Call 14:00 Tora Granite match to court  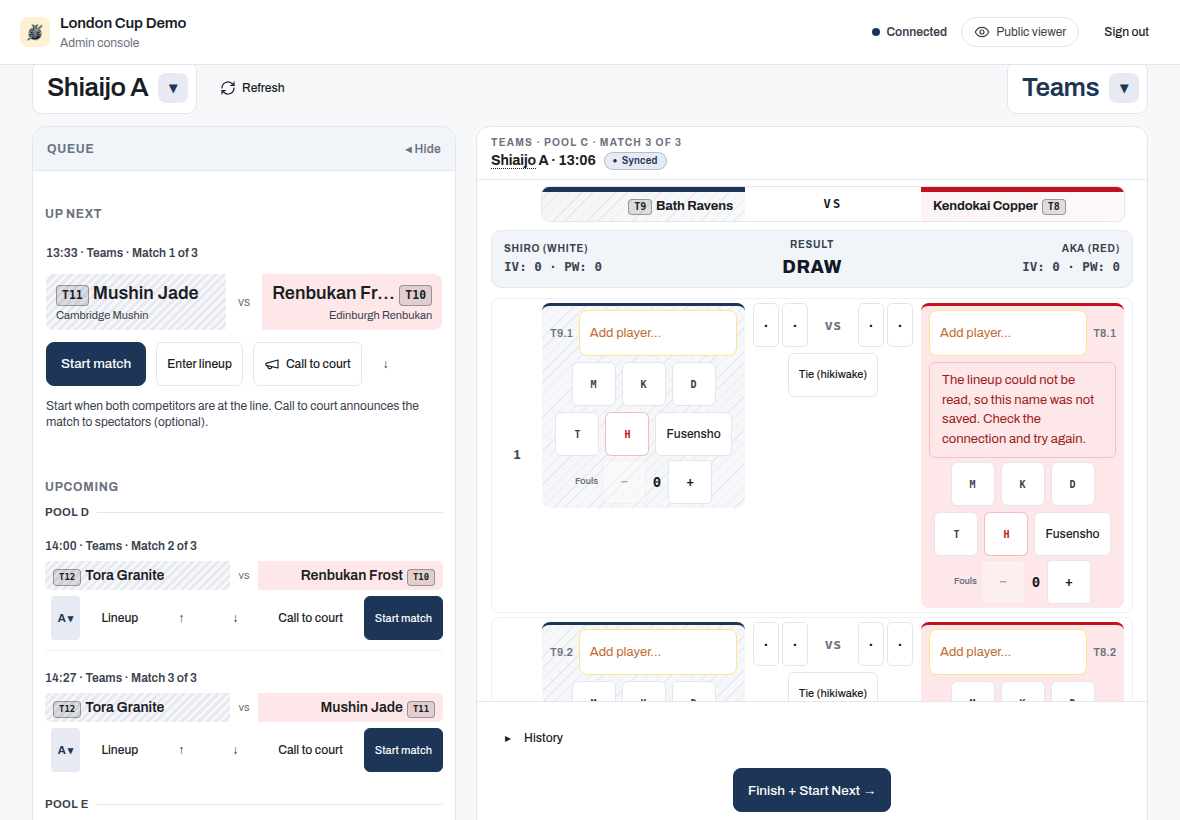point(310,618)
